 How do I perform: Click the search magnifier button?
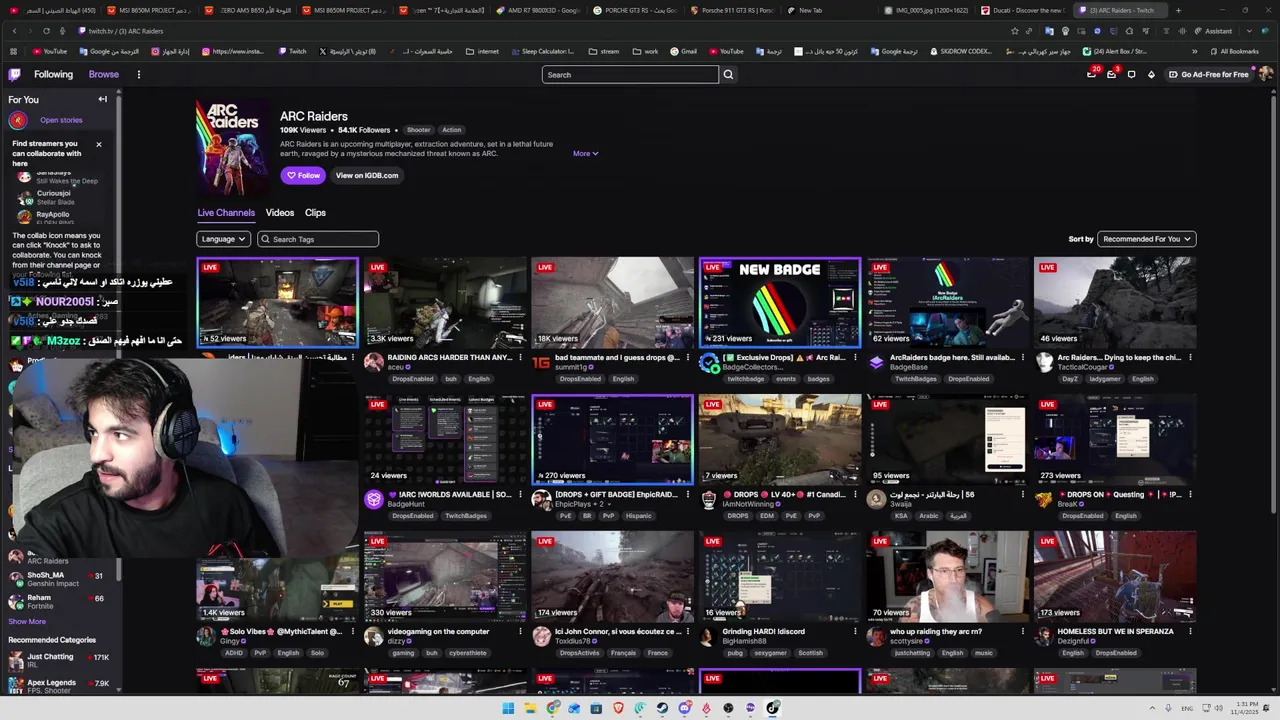(x=728, y=74)
